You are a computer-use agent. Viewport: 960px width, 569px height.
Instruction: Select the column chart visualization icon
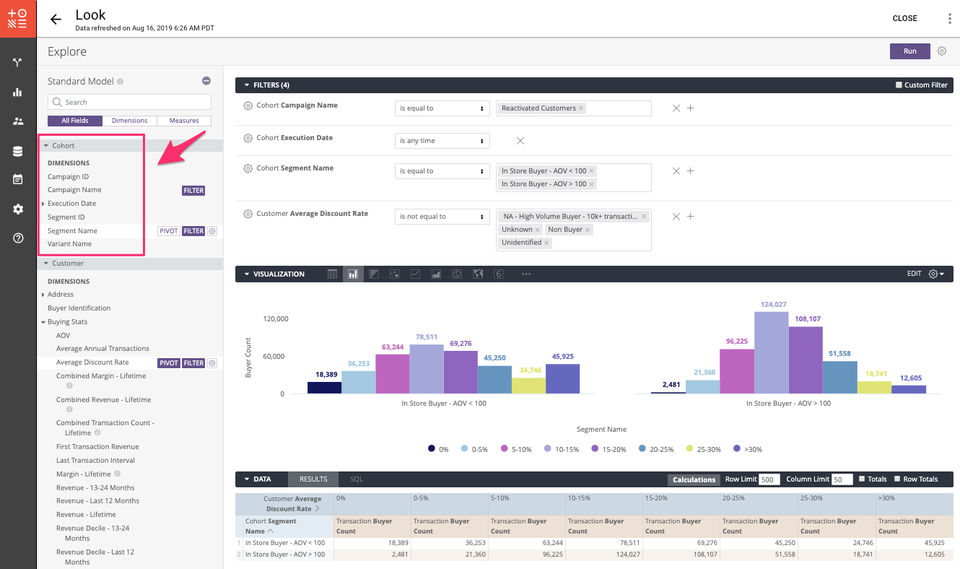[x=353, y=274]
